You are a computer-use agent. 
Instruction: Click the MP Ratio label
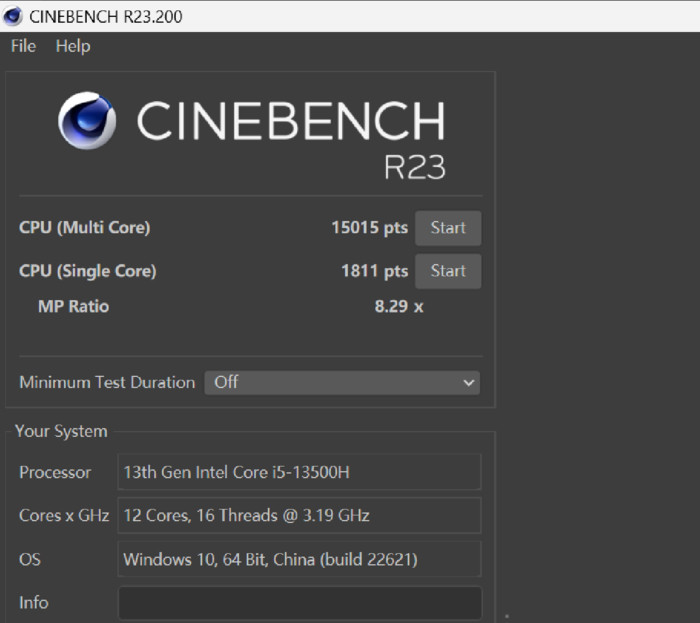(x=73, y=307)
